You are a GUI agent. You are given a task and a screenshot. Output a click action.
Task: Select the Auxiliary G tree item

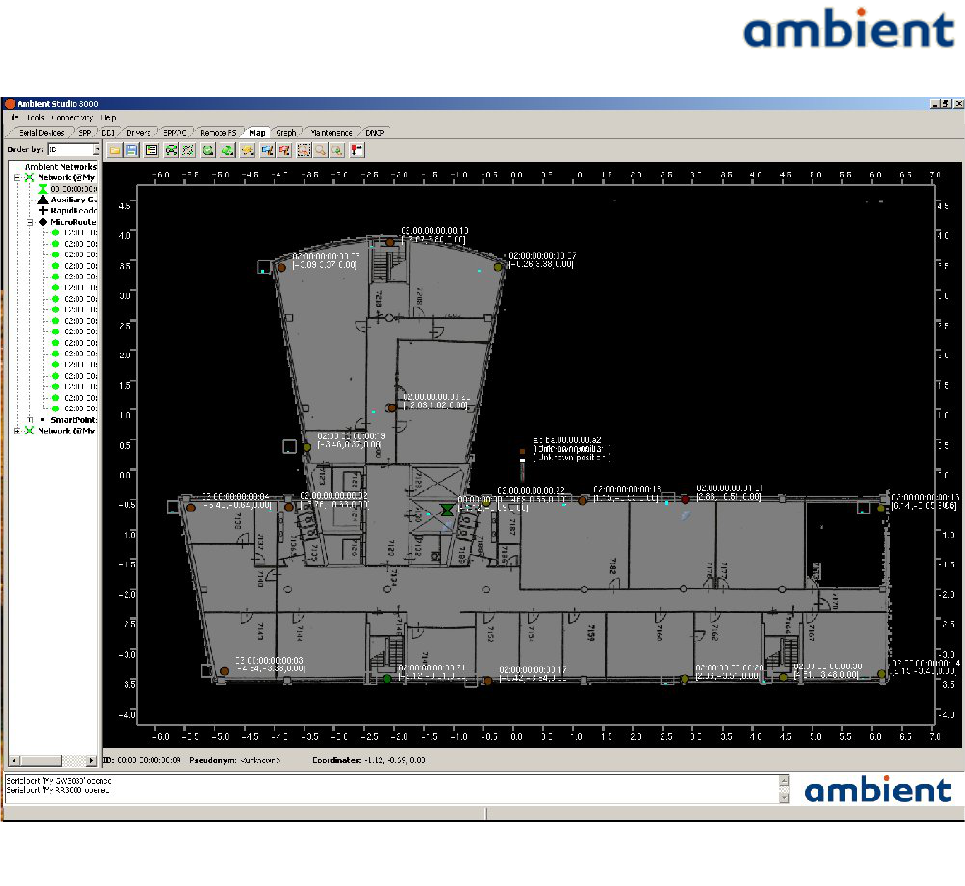click(x=68, y=200)
